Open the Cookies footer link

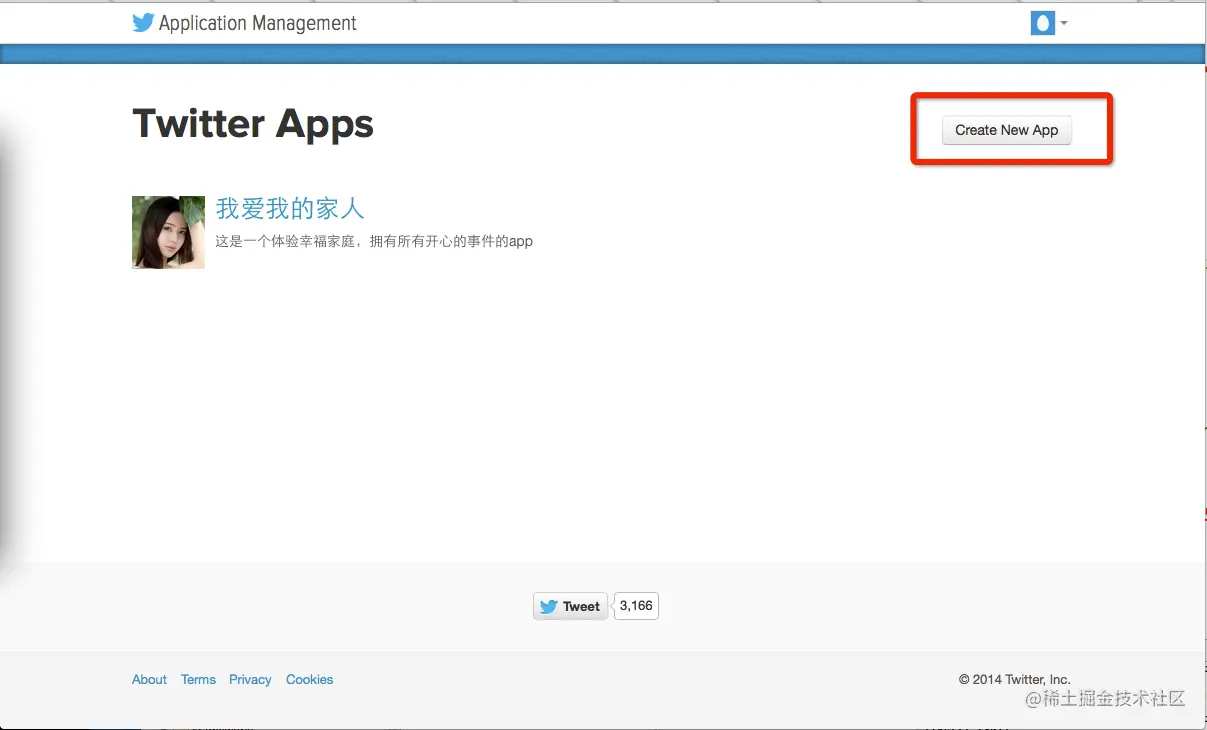pos(309,679)
